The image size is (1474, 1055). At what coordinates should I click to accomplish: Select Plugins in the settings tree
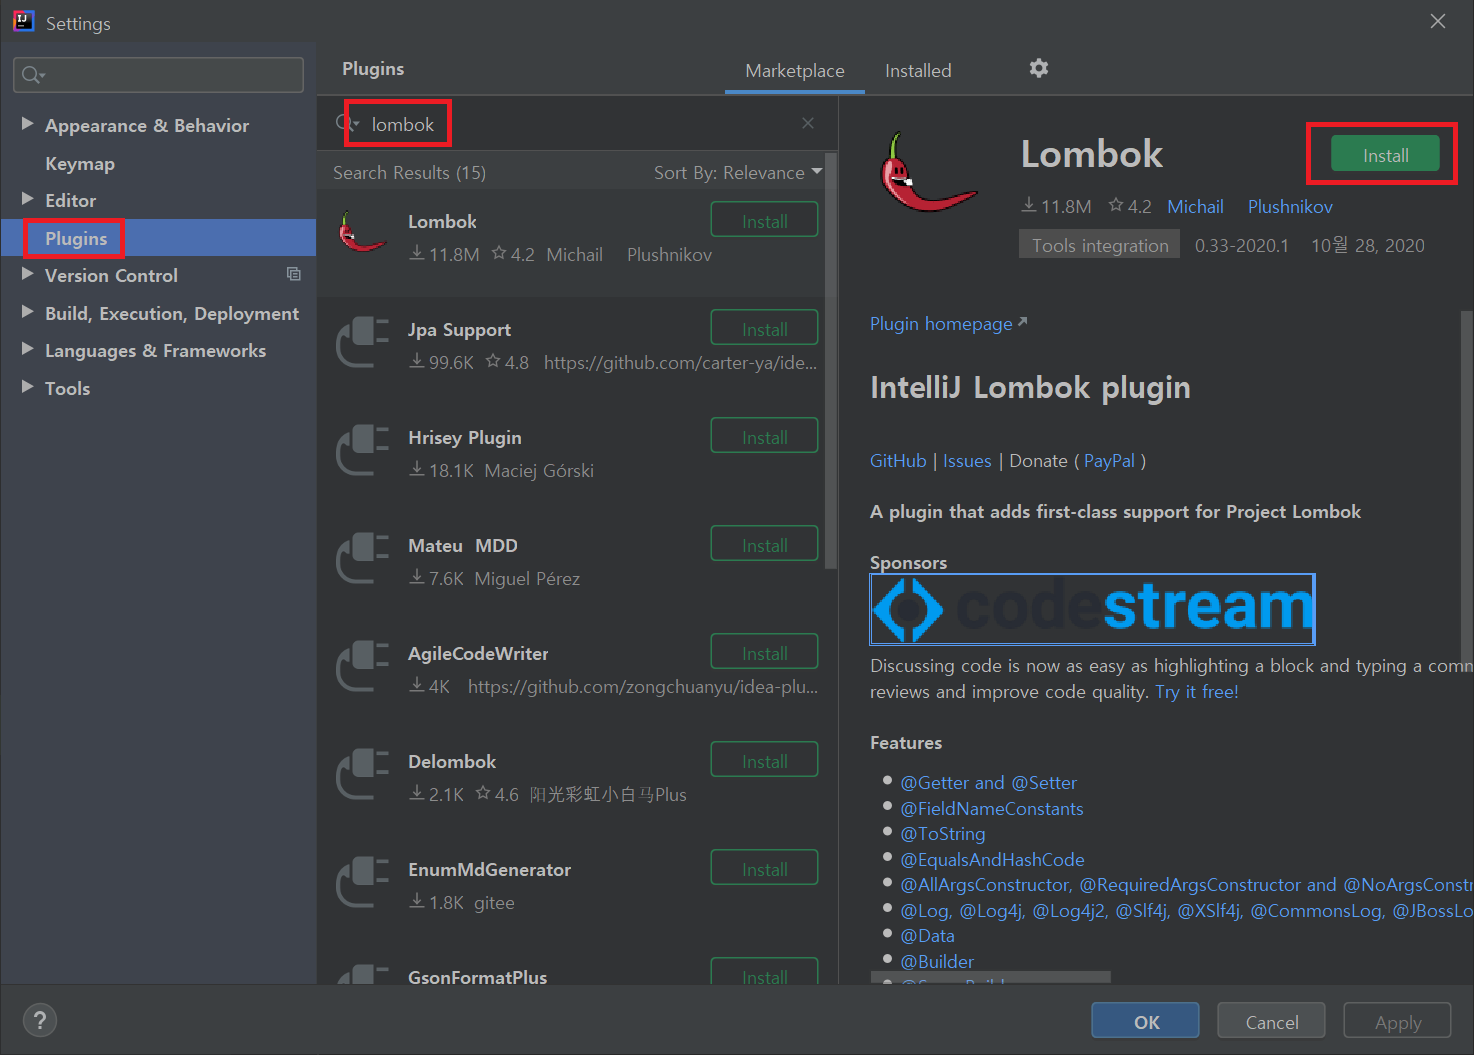point(76,238)
